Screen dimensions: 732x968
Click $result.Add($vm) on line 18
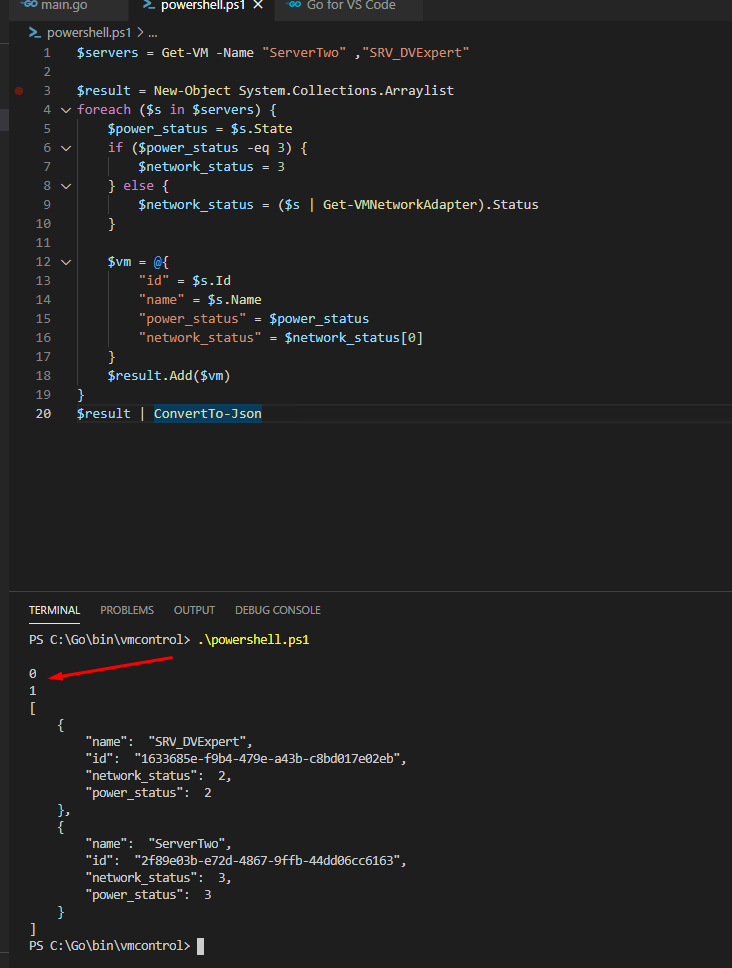tap(168, 375)
